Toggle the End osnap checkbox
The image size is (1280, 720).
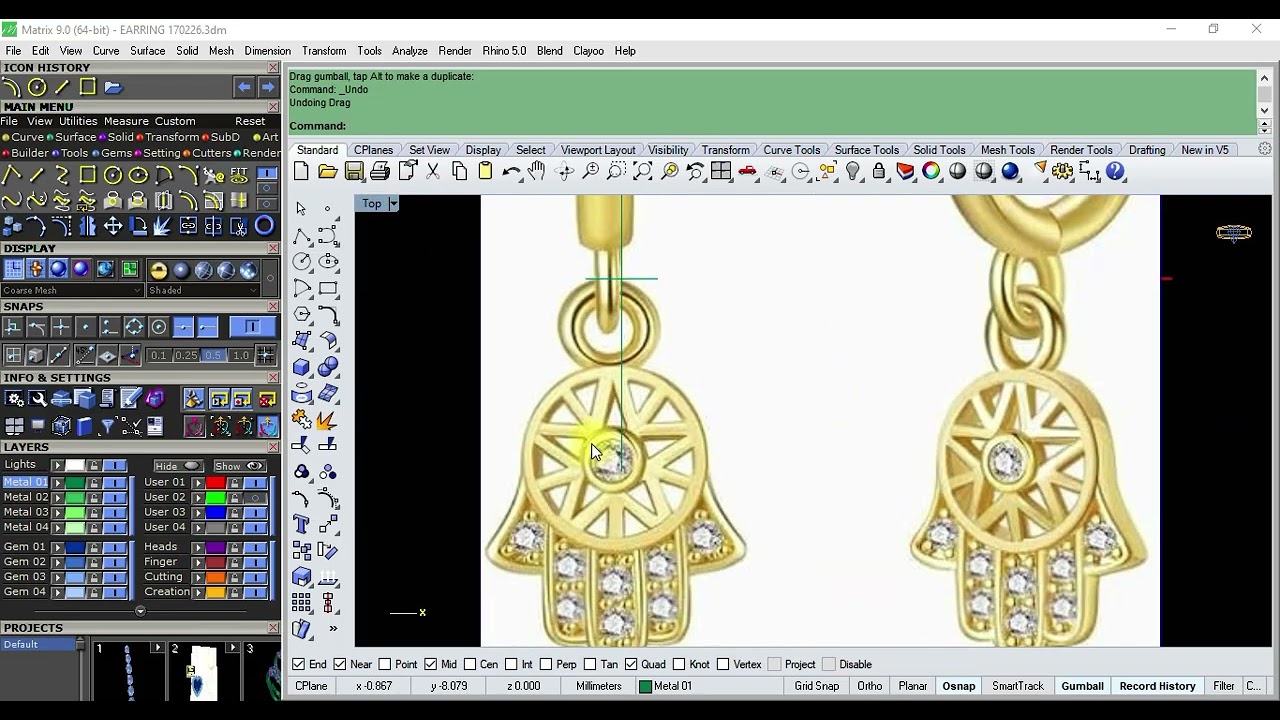tap(298, 664)
